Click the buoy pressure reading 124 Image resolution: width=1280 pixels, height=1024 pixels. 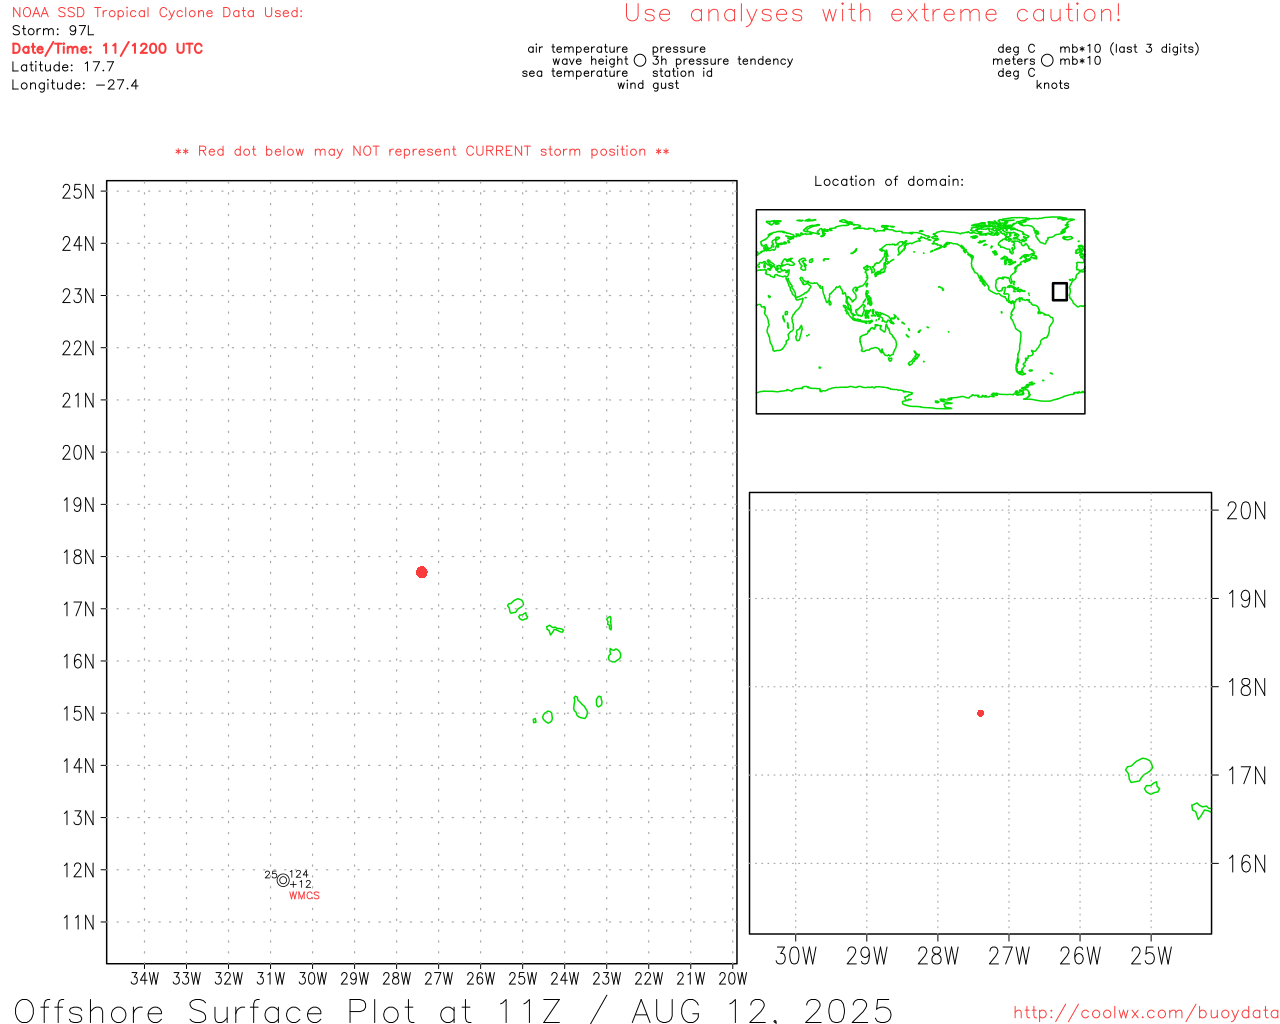[299, 874]
